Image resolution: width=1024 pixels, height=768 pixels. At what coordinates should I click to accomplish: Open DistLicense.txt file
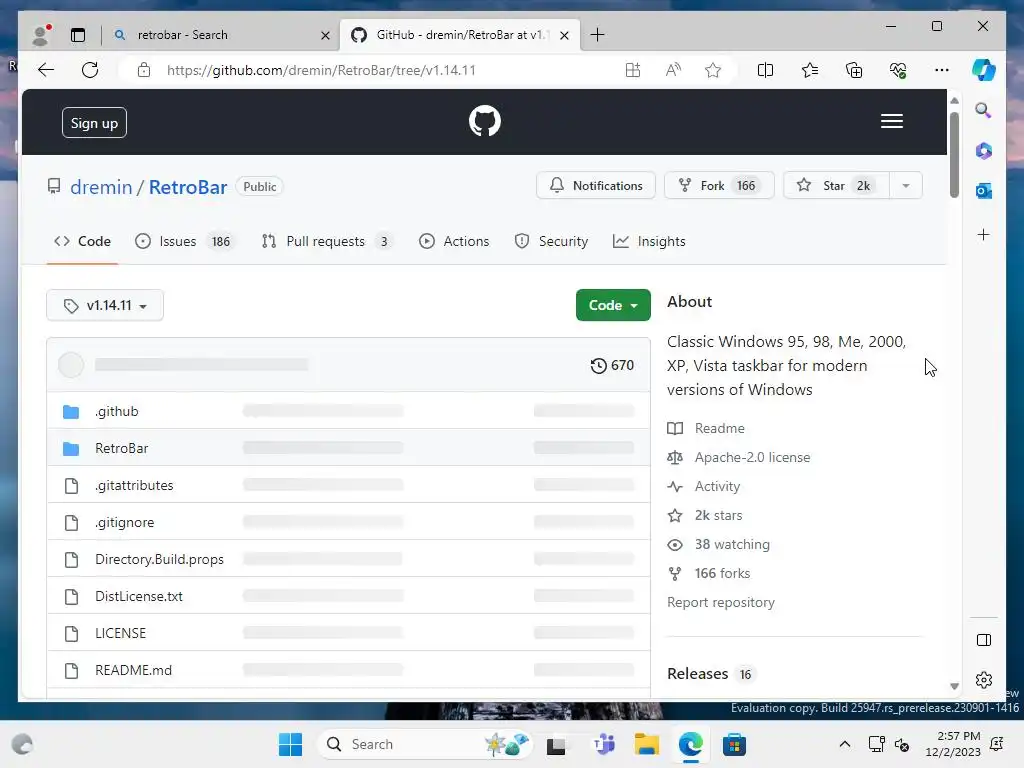click(x=139, y=596)
